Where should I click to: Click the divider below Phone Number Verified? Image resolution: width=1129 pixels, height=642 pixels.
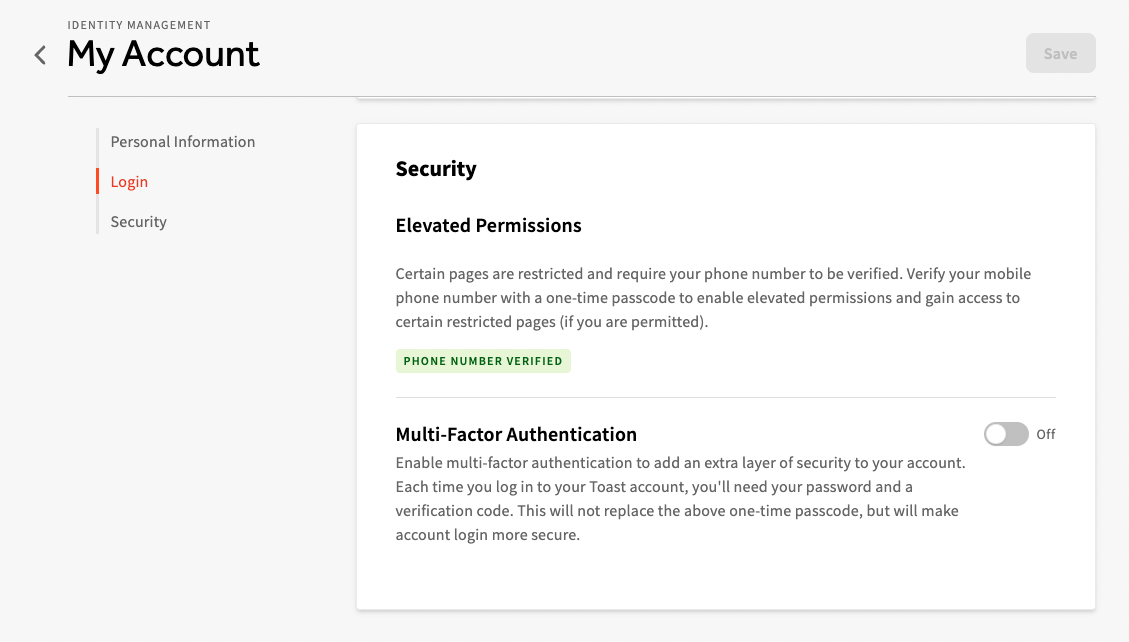725,394
